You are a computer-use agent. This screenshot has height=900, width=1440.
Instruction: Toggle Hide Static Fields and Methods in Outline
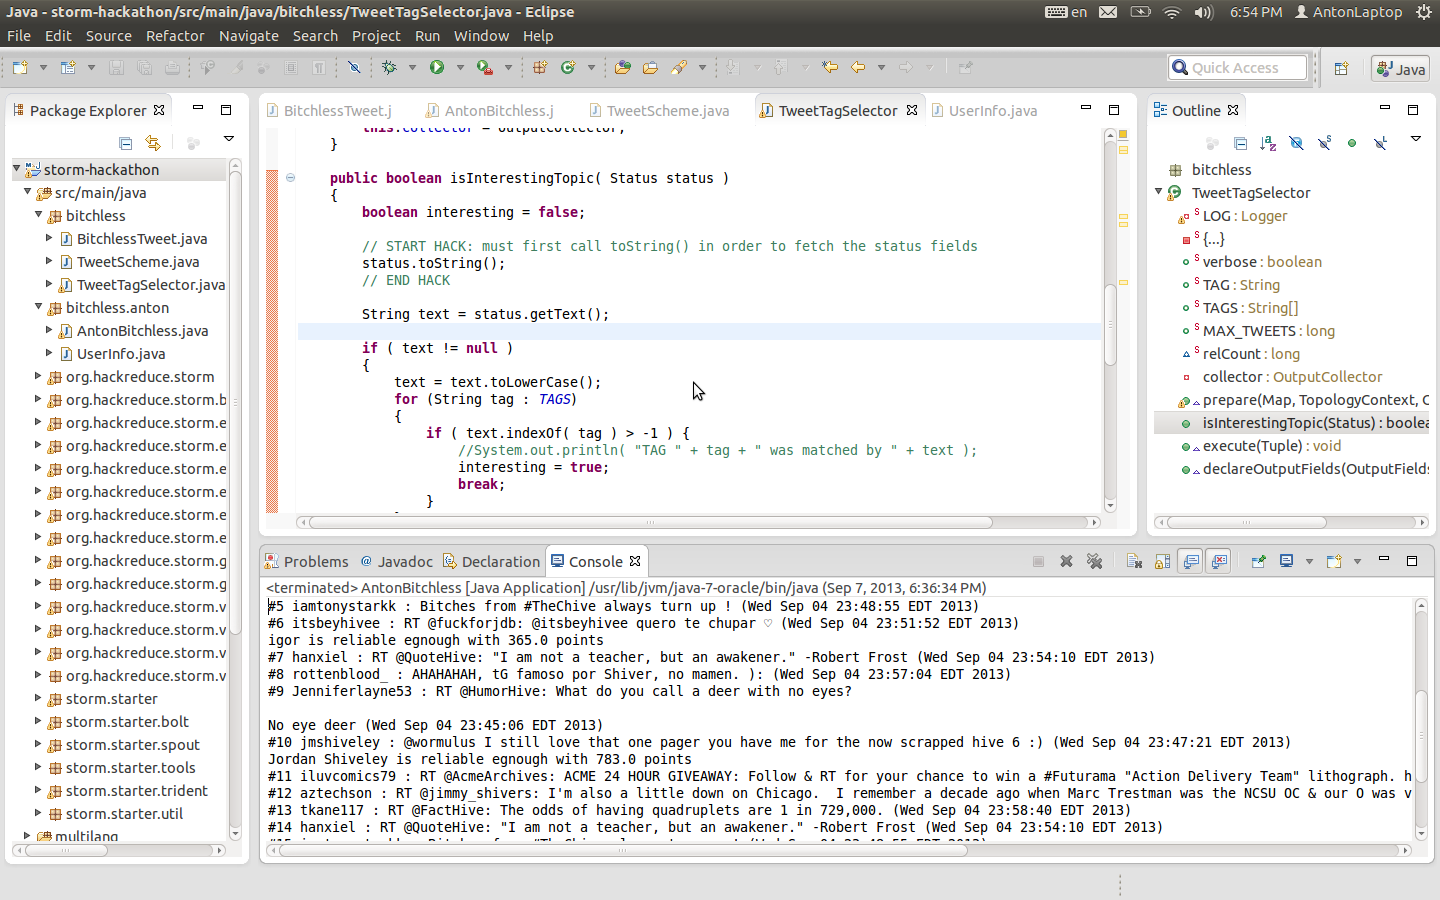point(1324,143)
